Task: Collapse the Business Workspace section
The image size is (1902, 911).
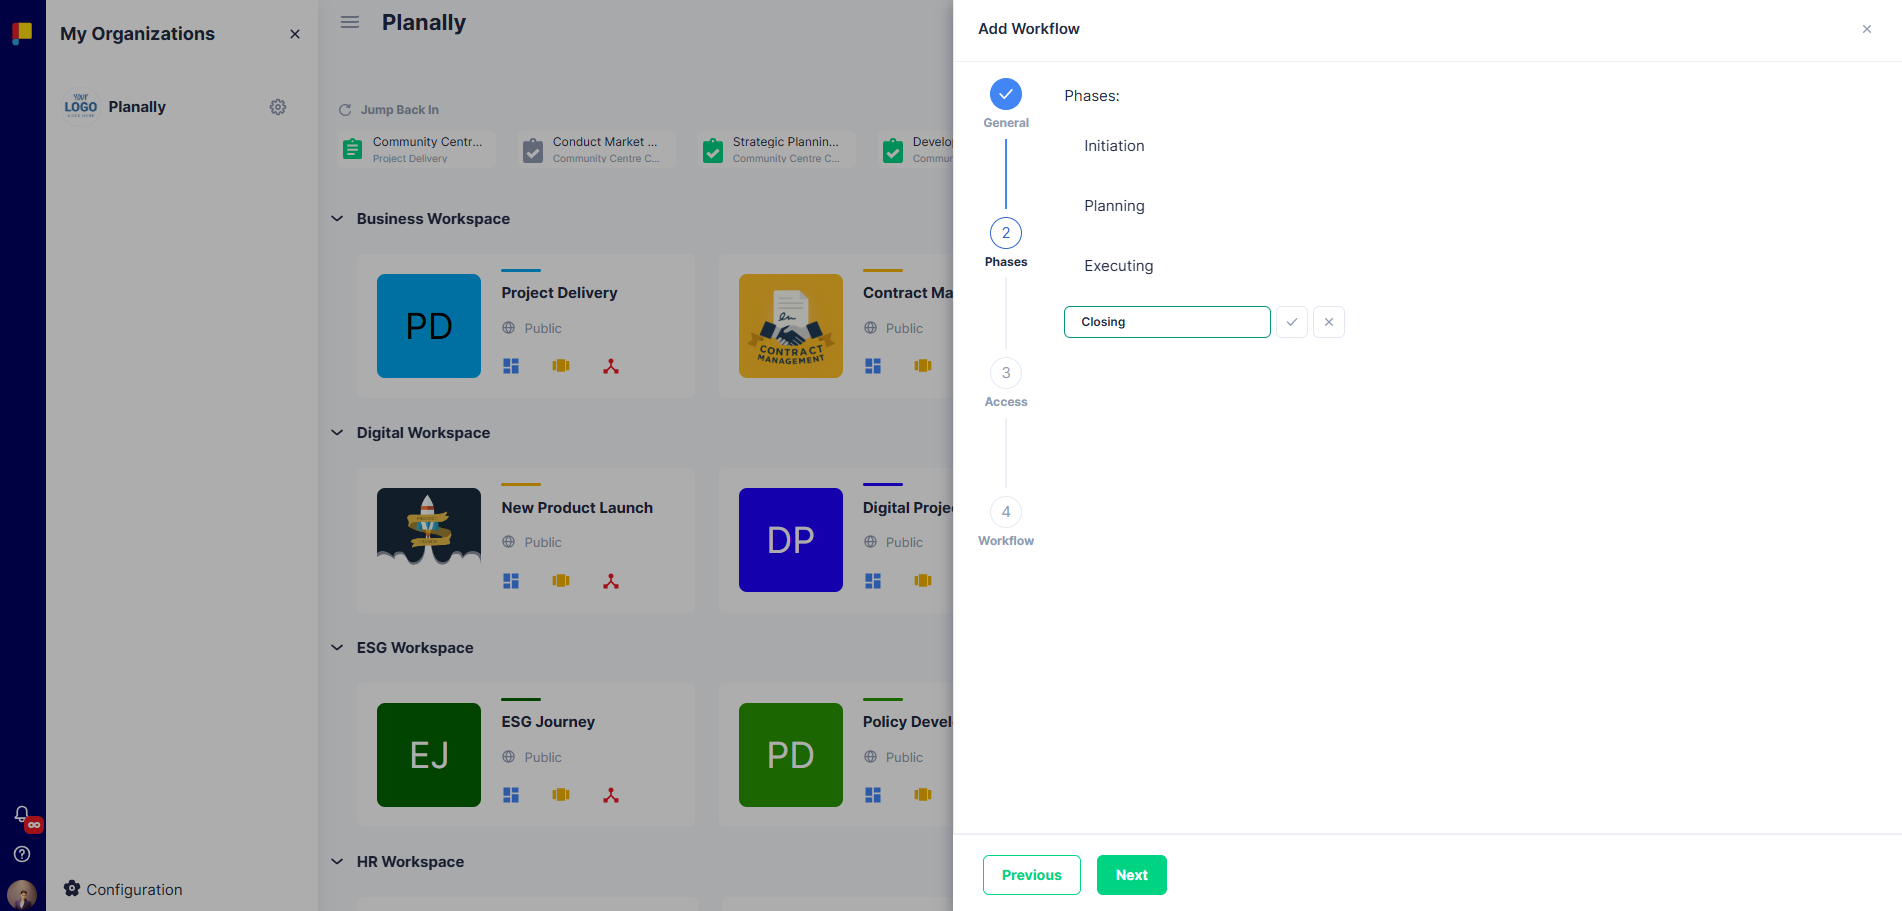Action: click(337, 218)
